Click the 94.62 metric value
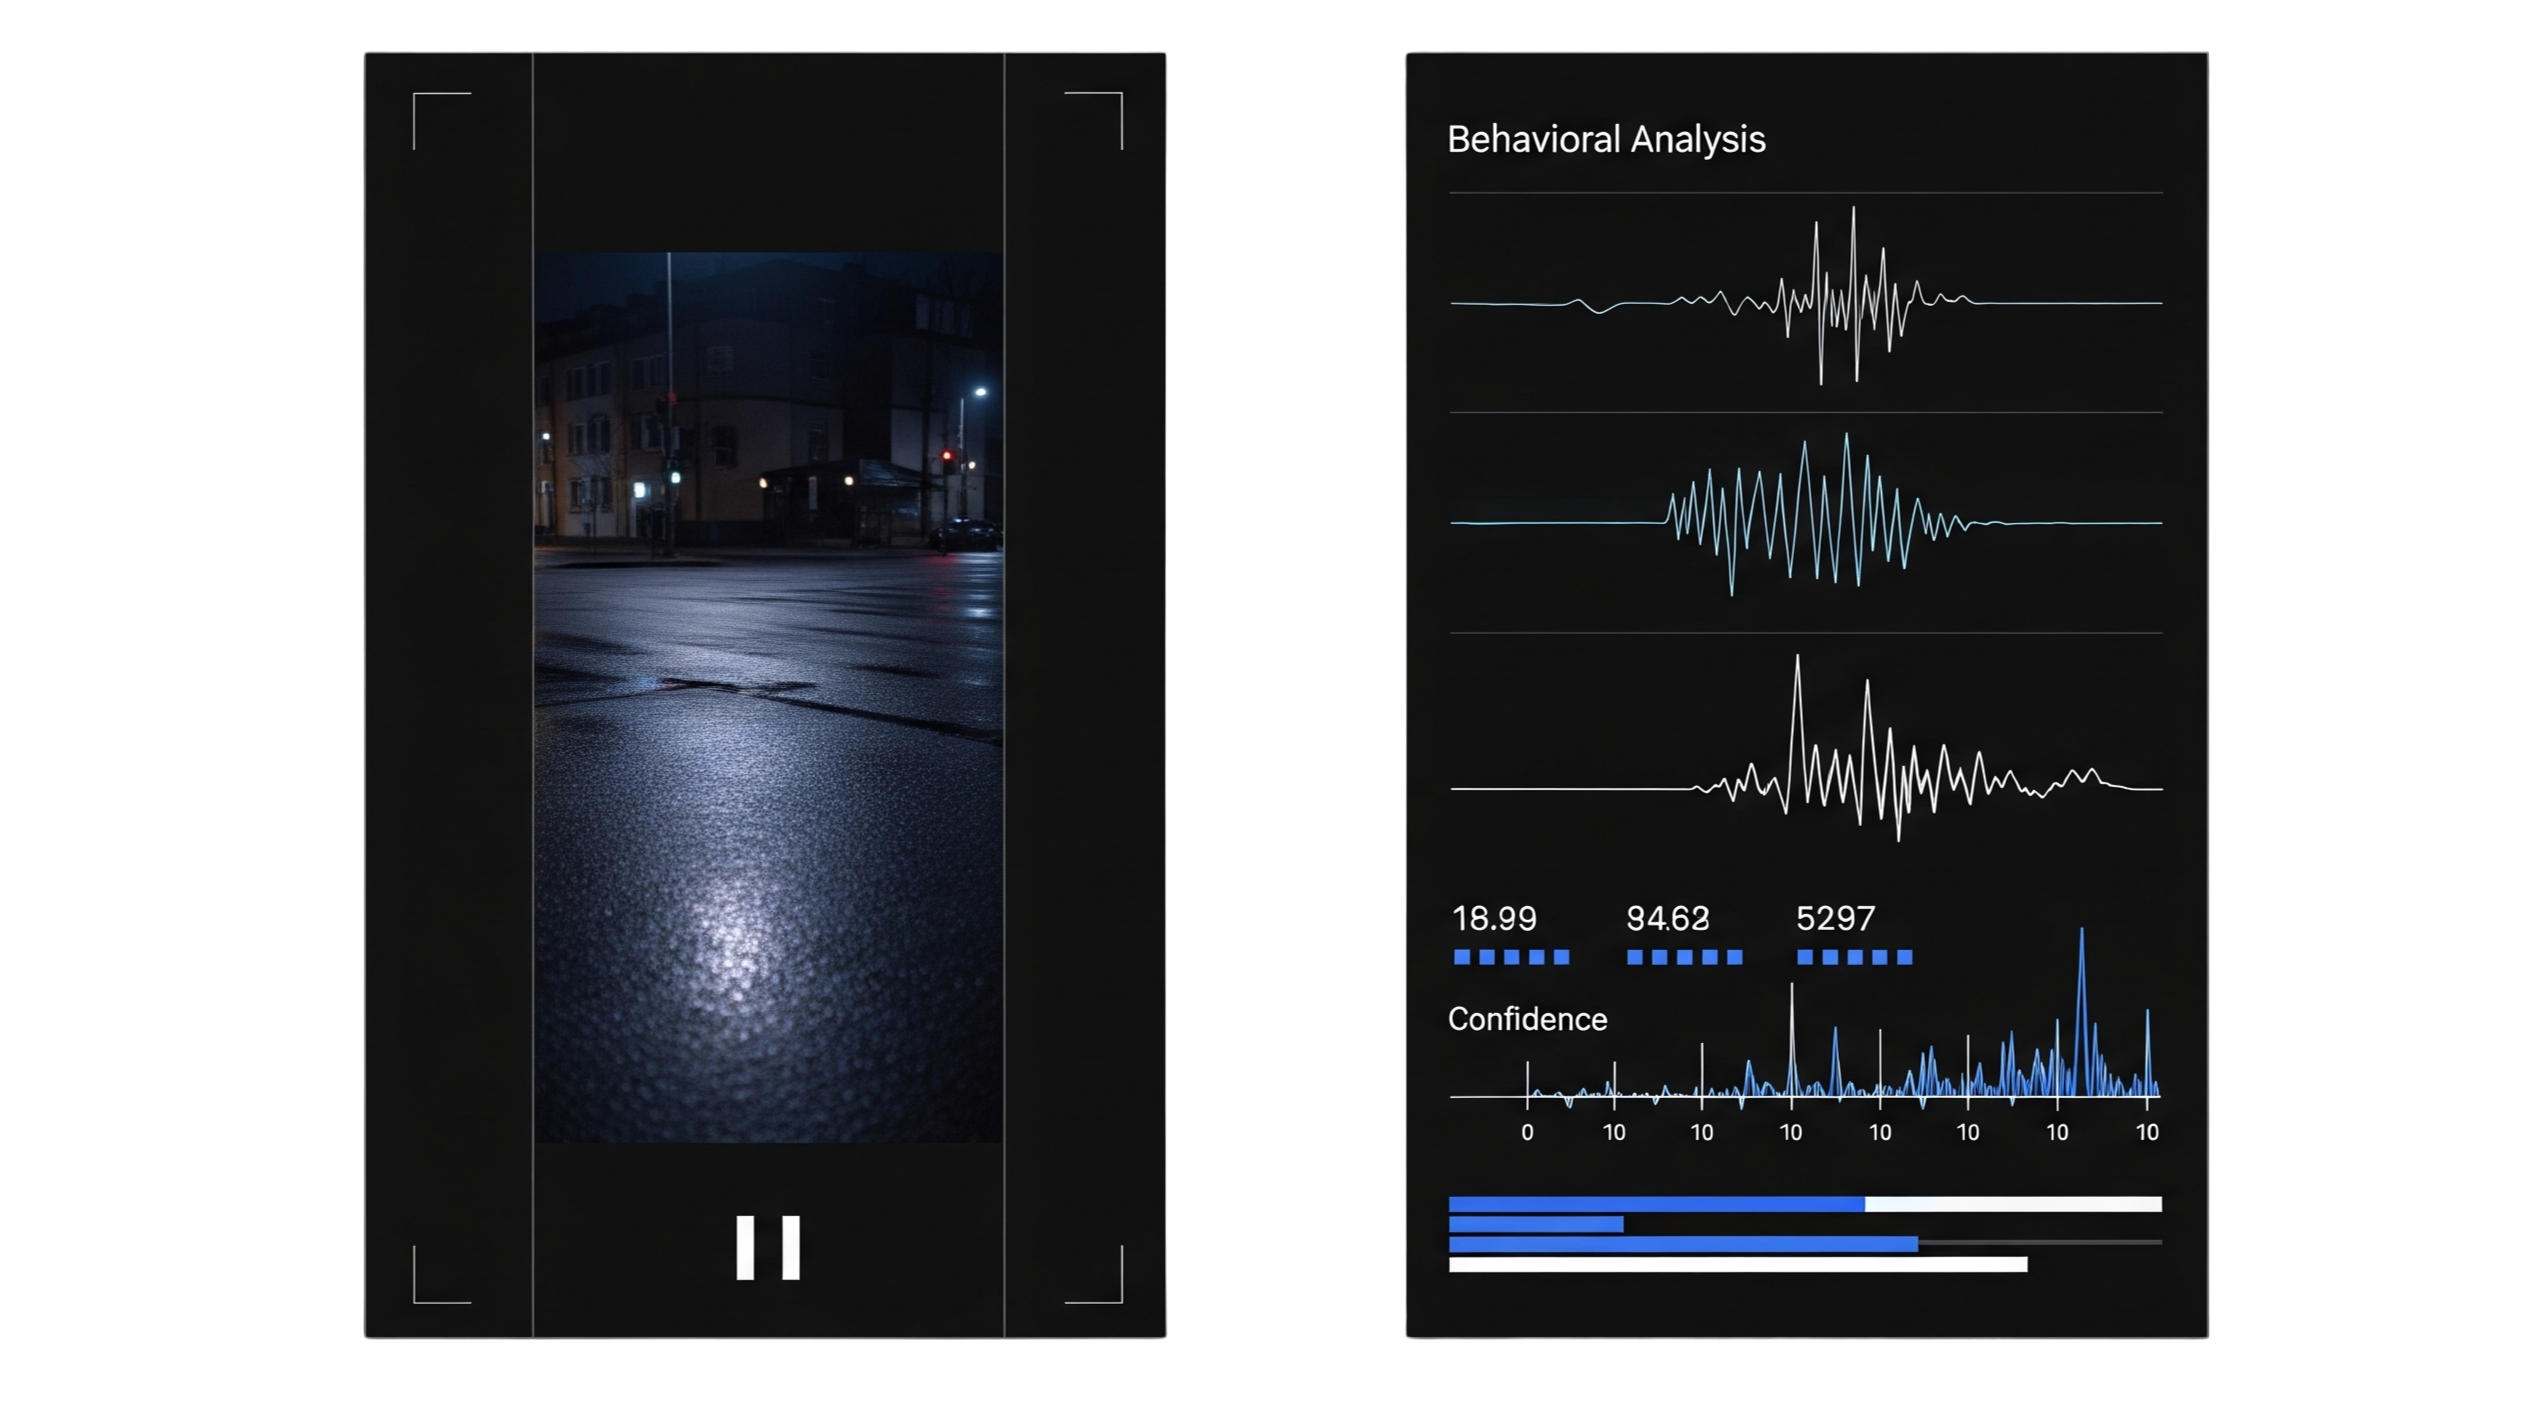 click(x=1668, y=918)
